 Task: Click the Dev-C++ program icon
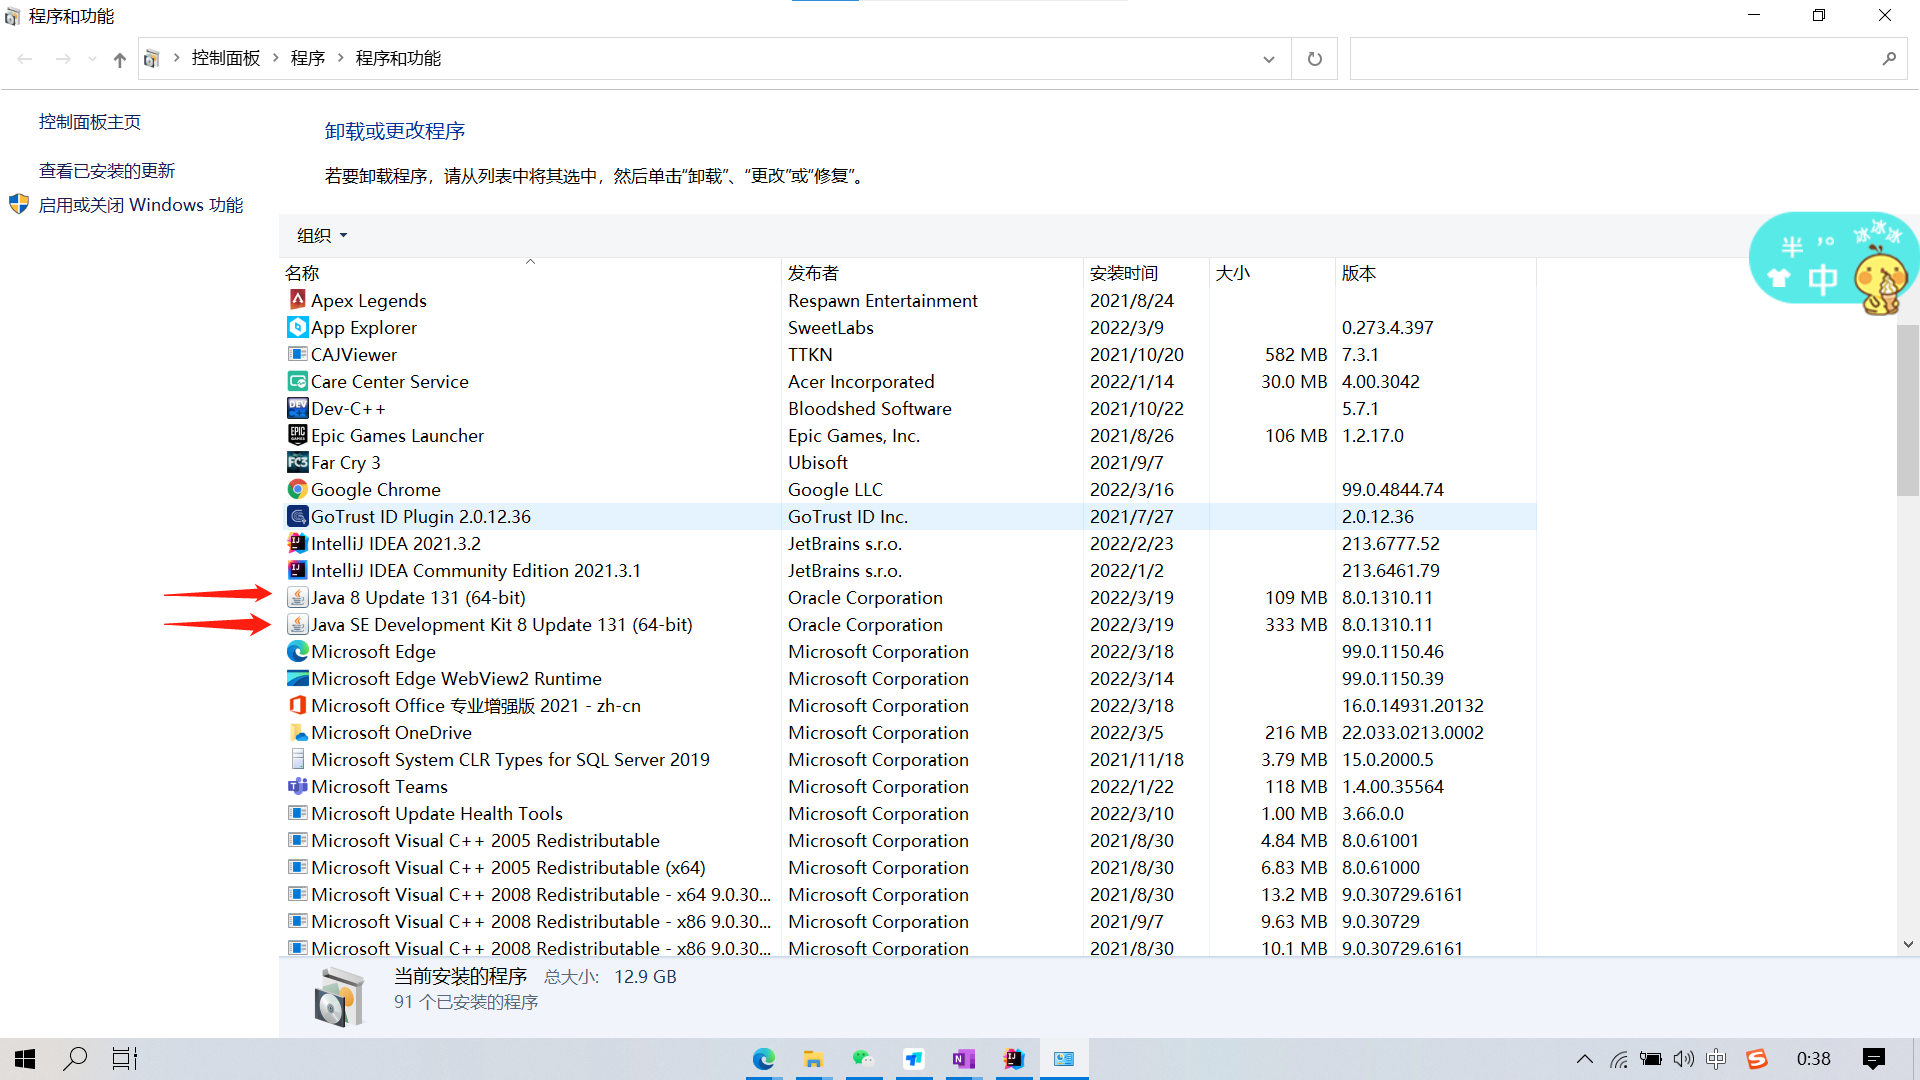tap(297, 408)
